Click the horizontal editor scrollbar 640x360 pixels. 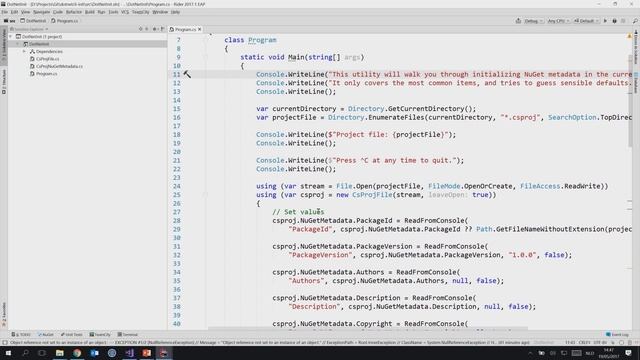tap(367, 328)
